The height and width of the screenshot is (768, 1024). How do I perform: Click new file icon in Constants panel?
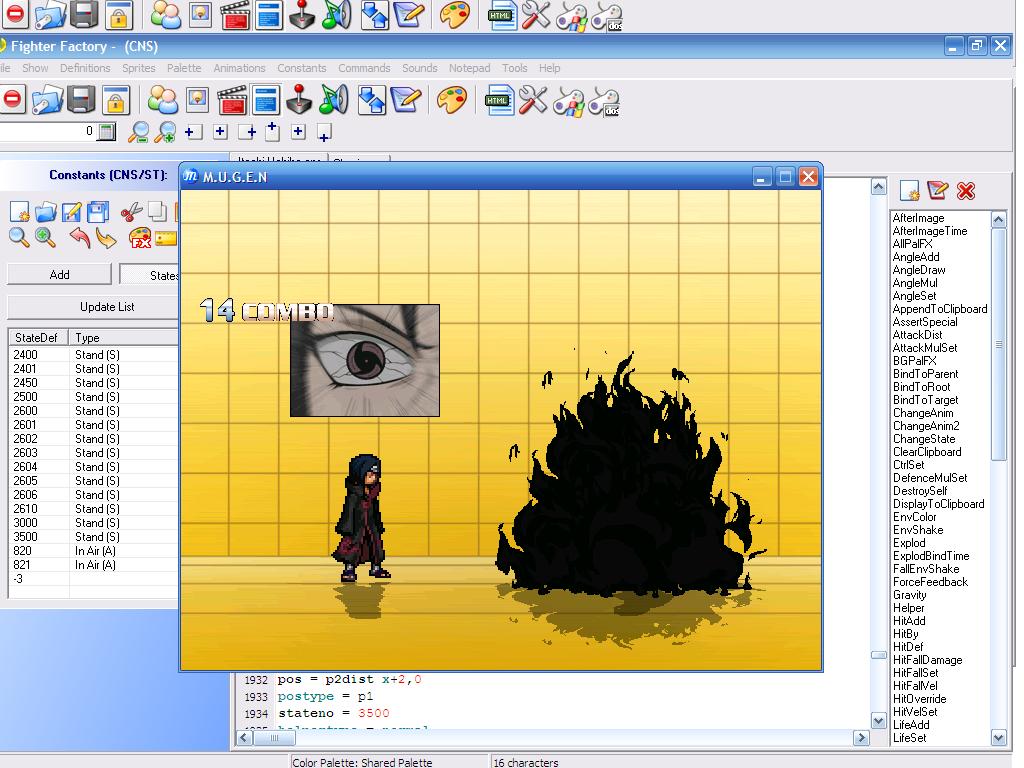(x=19, y=212)
